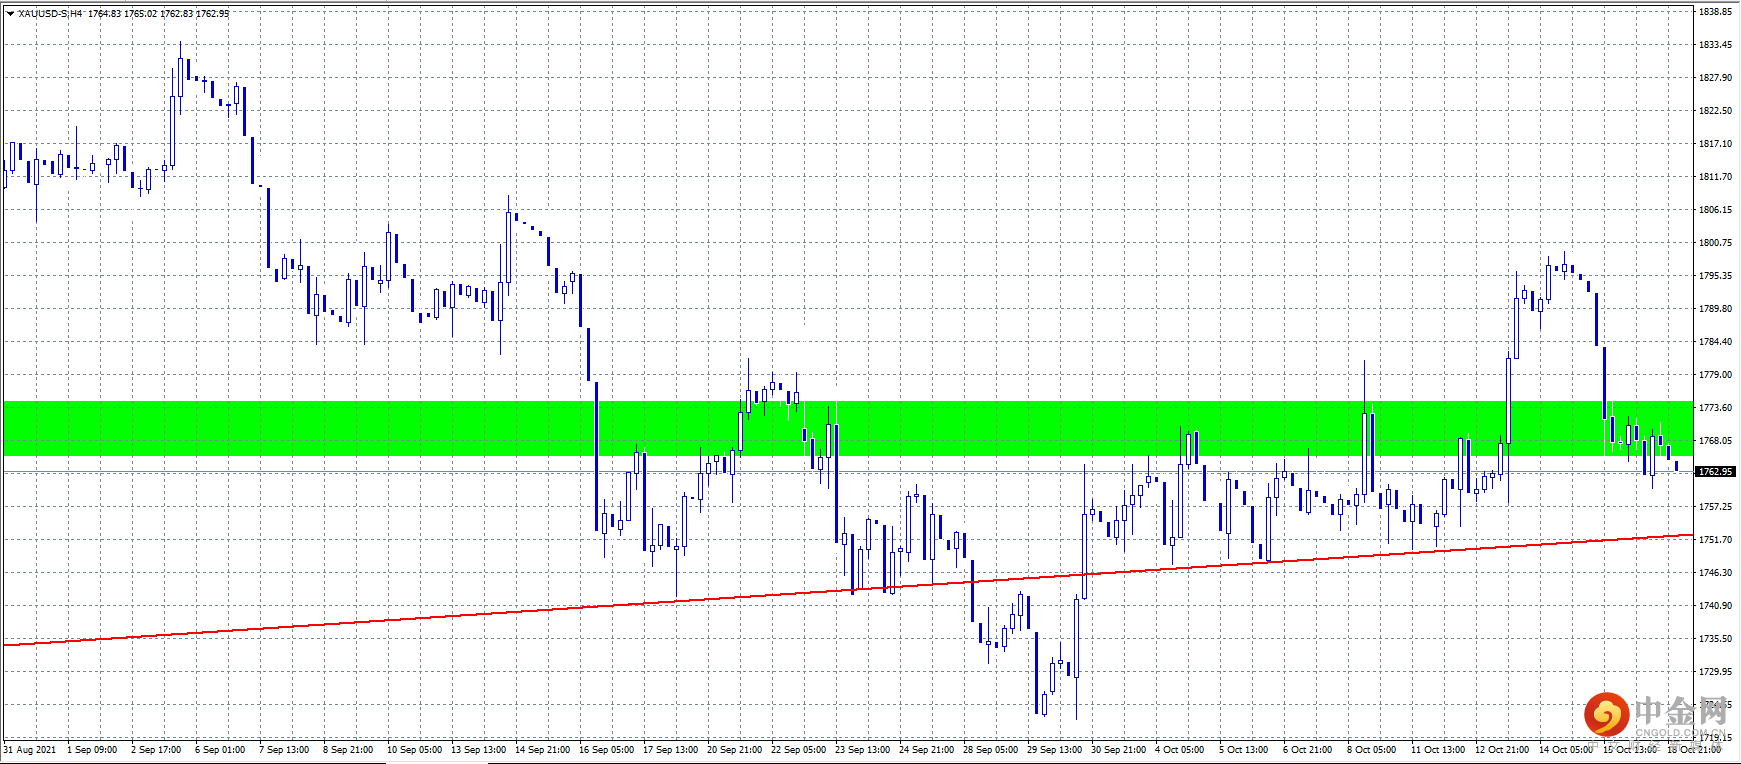Click the 24 Sep 21:00 time label
Screen dimensions: 1741x764
pos(927,750)
